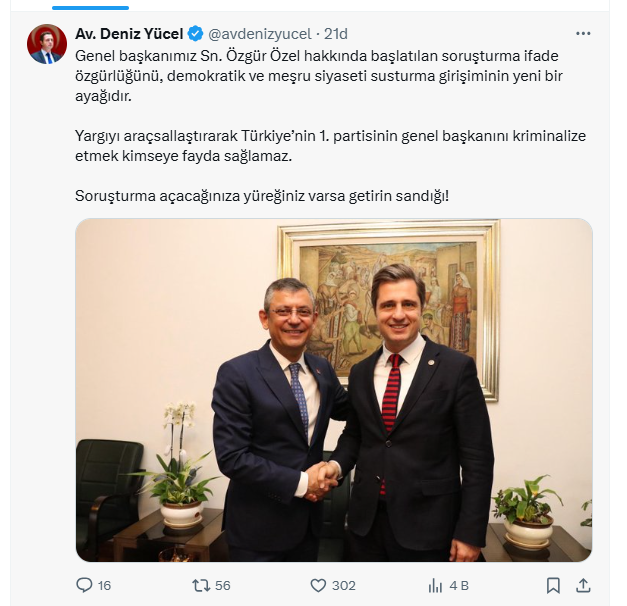View analytics bar chart icon
The width and height of the screenshot is (627, 606).
(x=435, y=586)
